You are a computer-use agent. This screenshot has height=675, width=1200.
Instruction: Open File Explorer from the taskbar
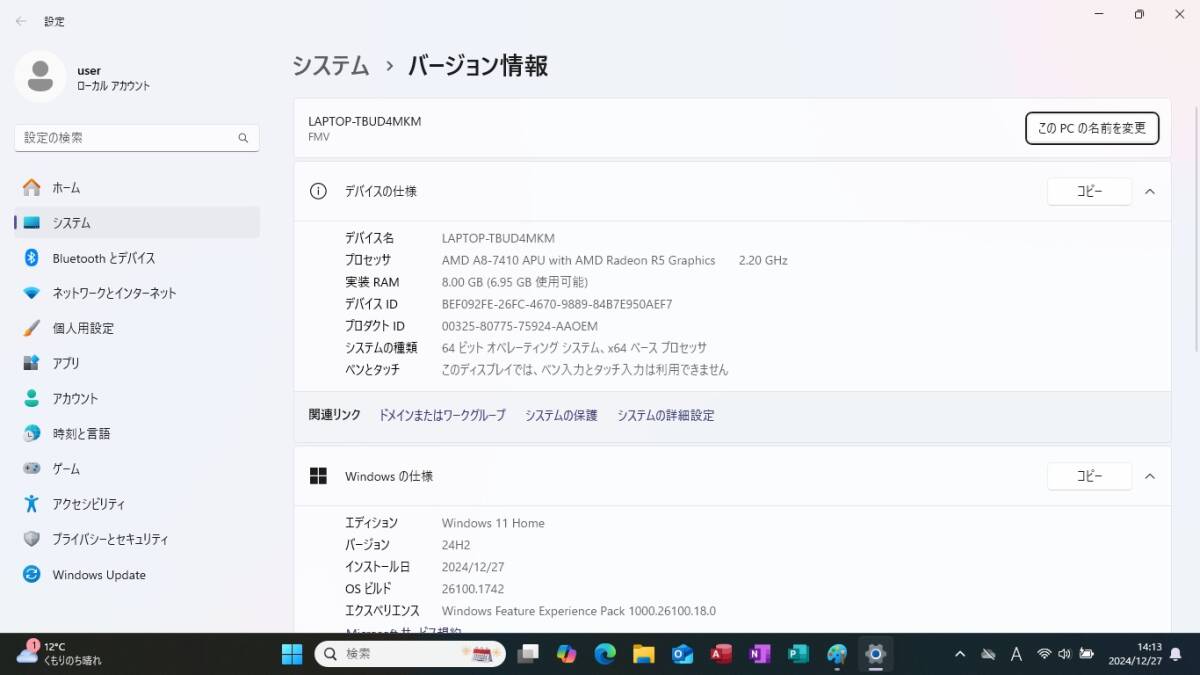644,654
